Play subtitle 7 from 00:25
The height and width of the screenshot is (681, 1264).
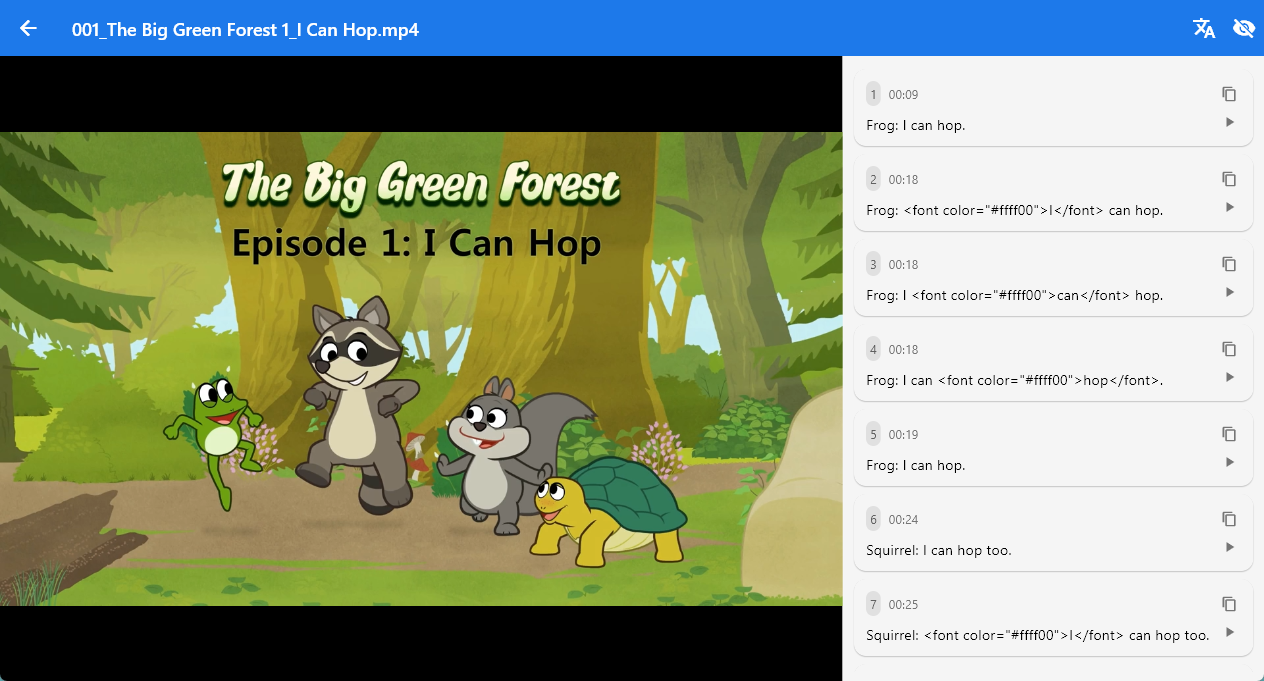pos(1230,632)
